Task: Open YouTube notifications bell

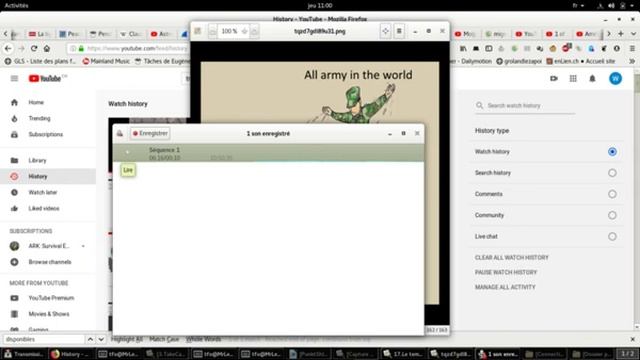Action: pyautogui.click(x=592, y=78)
